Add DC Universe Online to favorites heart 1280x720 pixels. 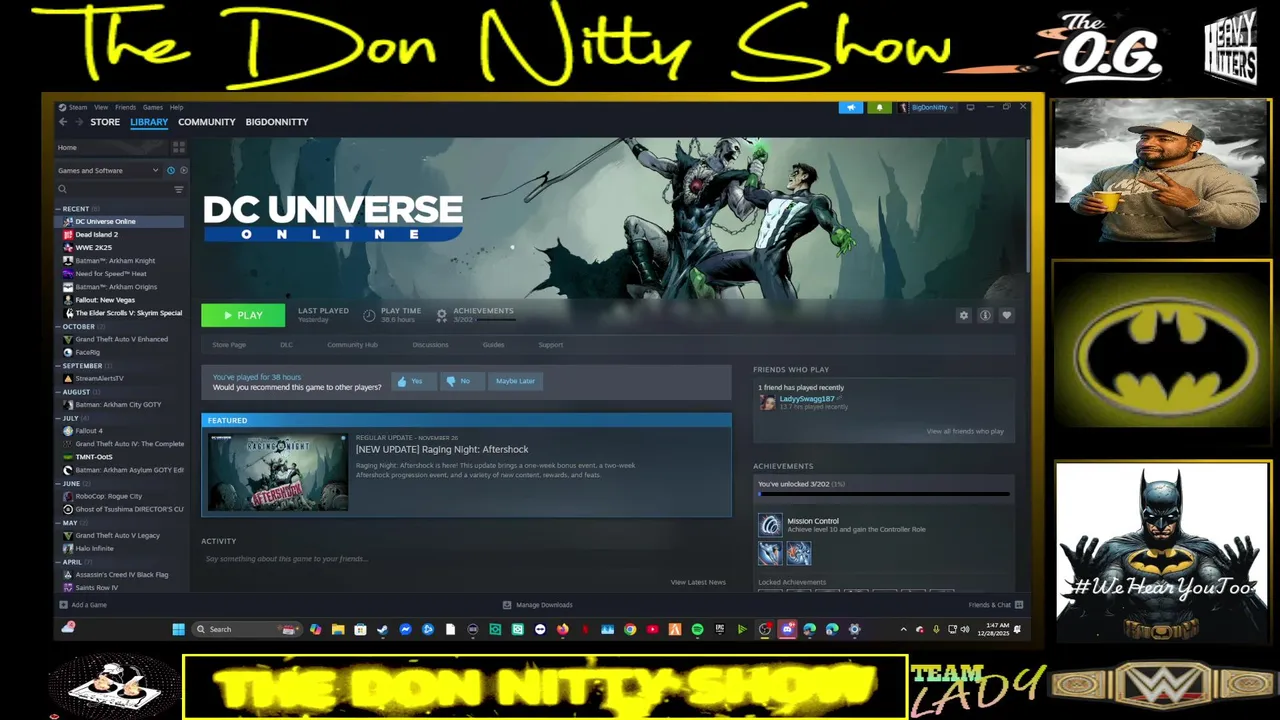pos(1007,315)
